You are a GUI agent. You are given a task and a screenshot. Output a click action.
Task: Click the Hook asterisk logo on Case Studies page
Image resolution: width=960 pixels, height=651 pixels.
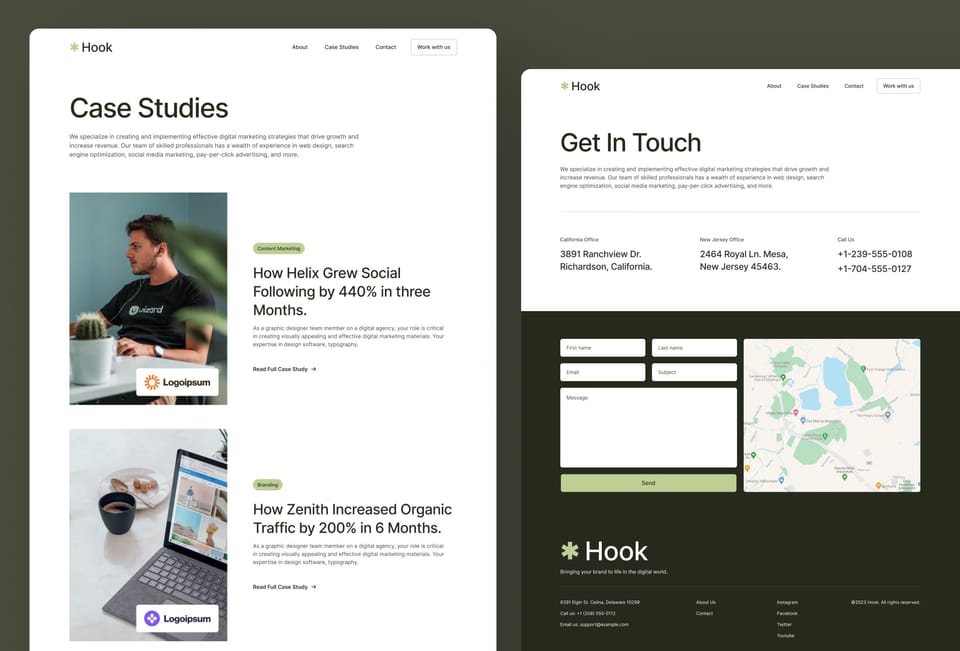(91, 47)
